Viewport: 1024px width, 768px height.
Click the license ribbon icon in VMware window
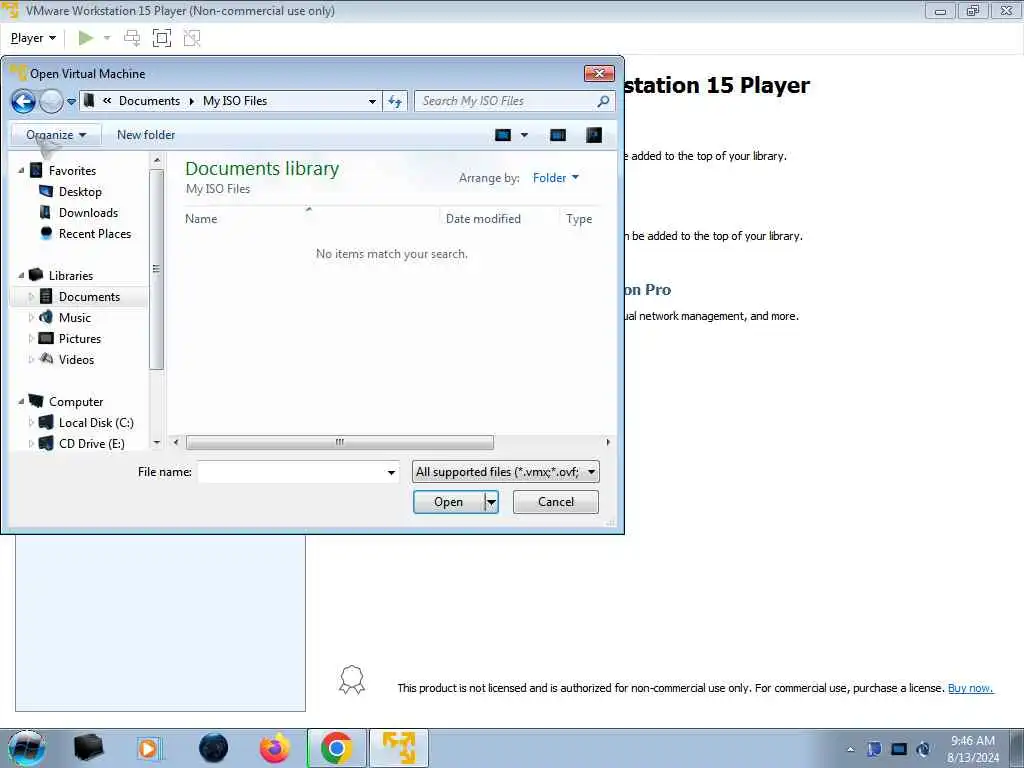coord(352,680)
